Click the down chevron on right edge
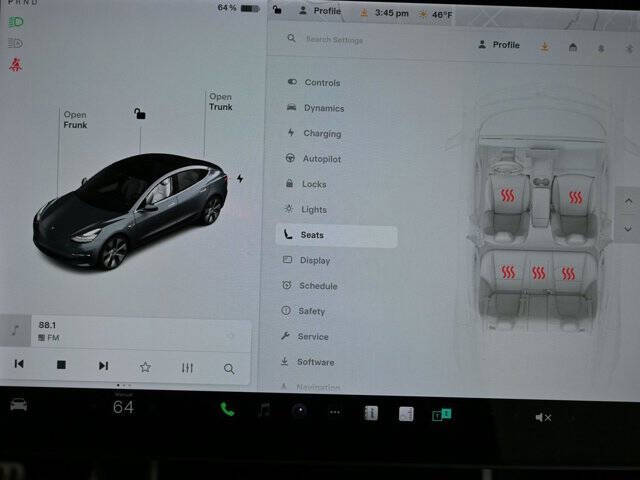 tap(628, 229)
